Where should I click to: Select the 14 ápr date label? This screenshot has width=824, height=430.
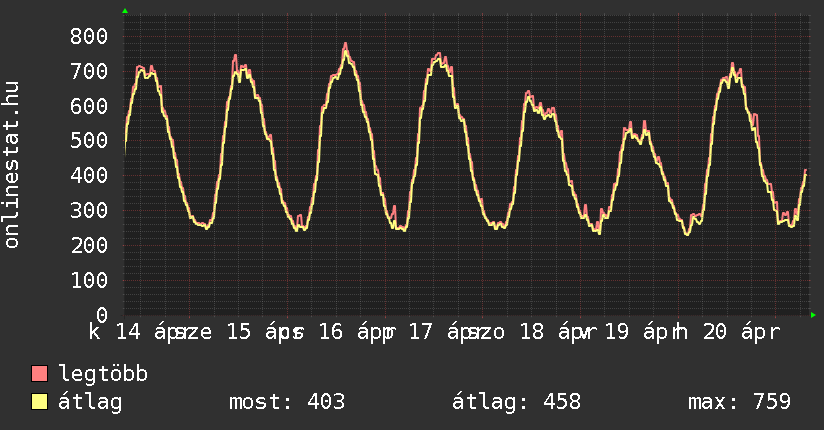[152, 332]
